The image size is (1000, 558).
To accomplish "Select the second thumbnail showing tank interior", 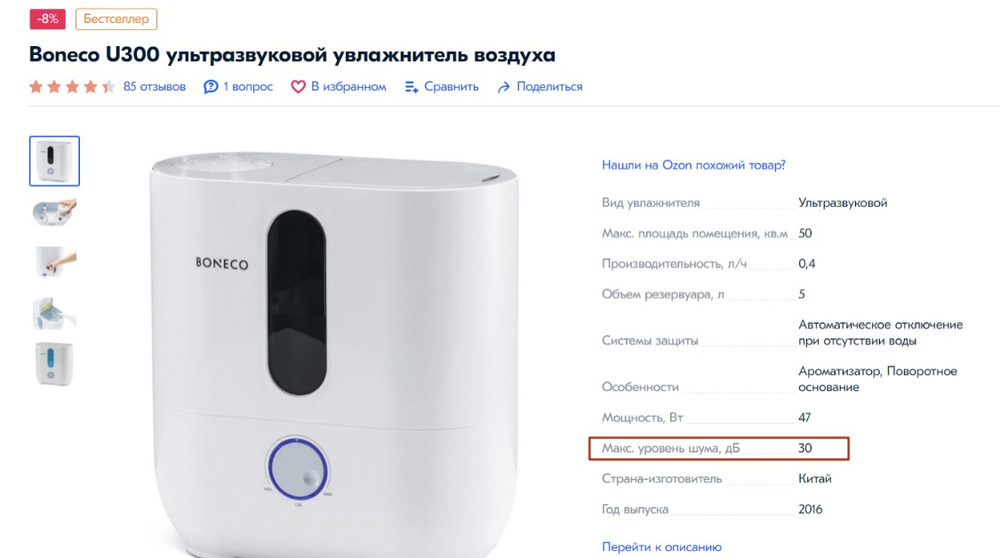I will 54,212.
